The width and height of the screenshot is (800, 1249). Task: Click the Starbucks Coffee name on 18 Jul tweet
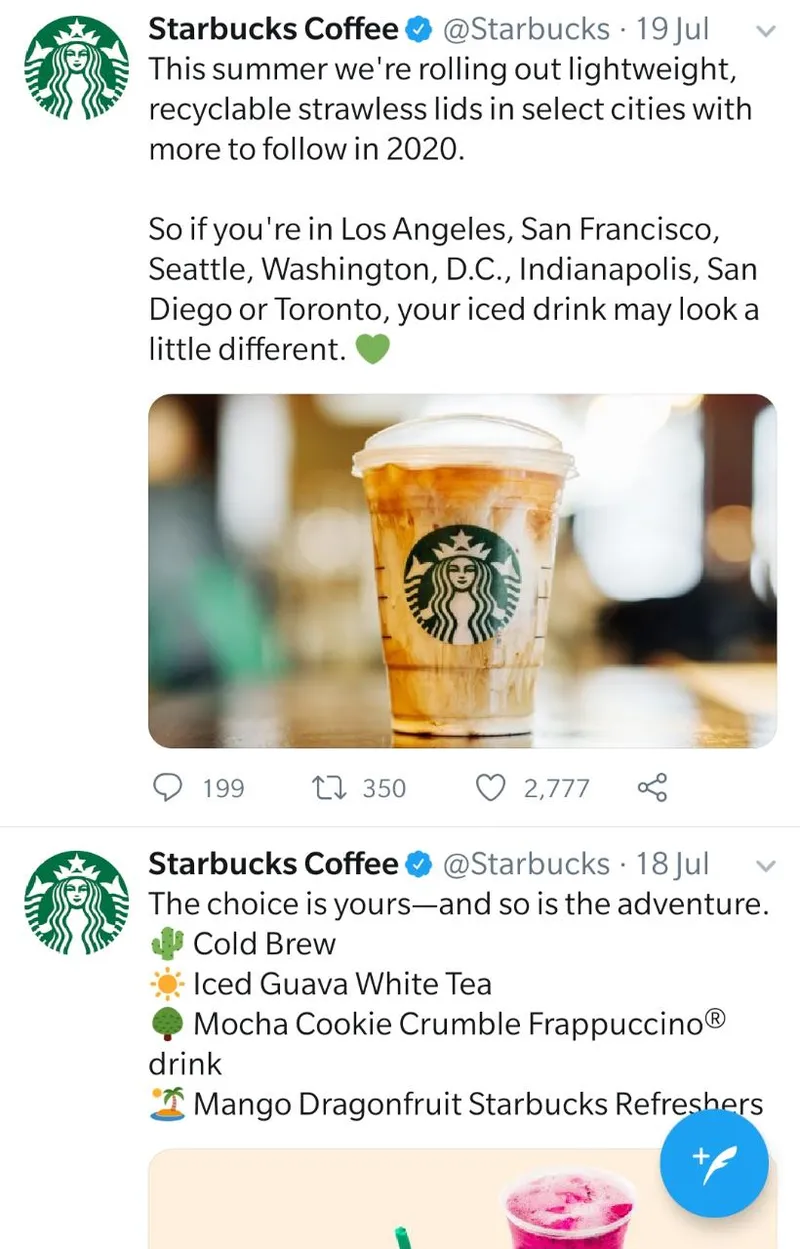pos(273,864)
